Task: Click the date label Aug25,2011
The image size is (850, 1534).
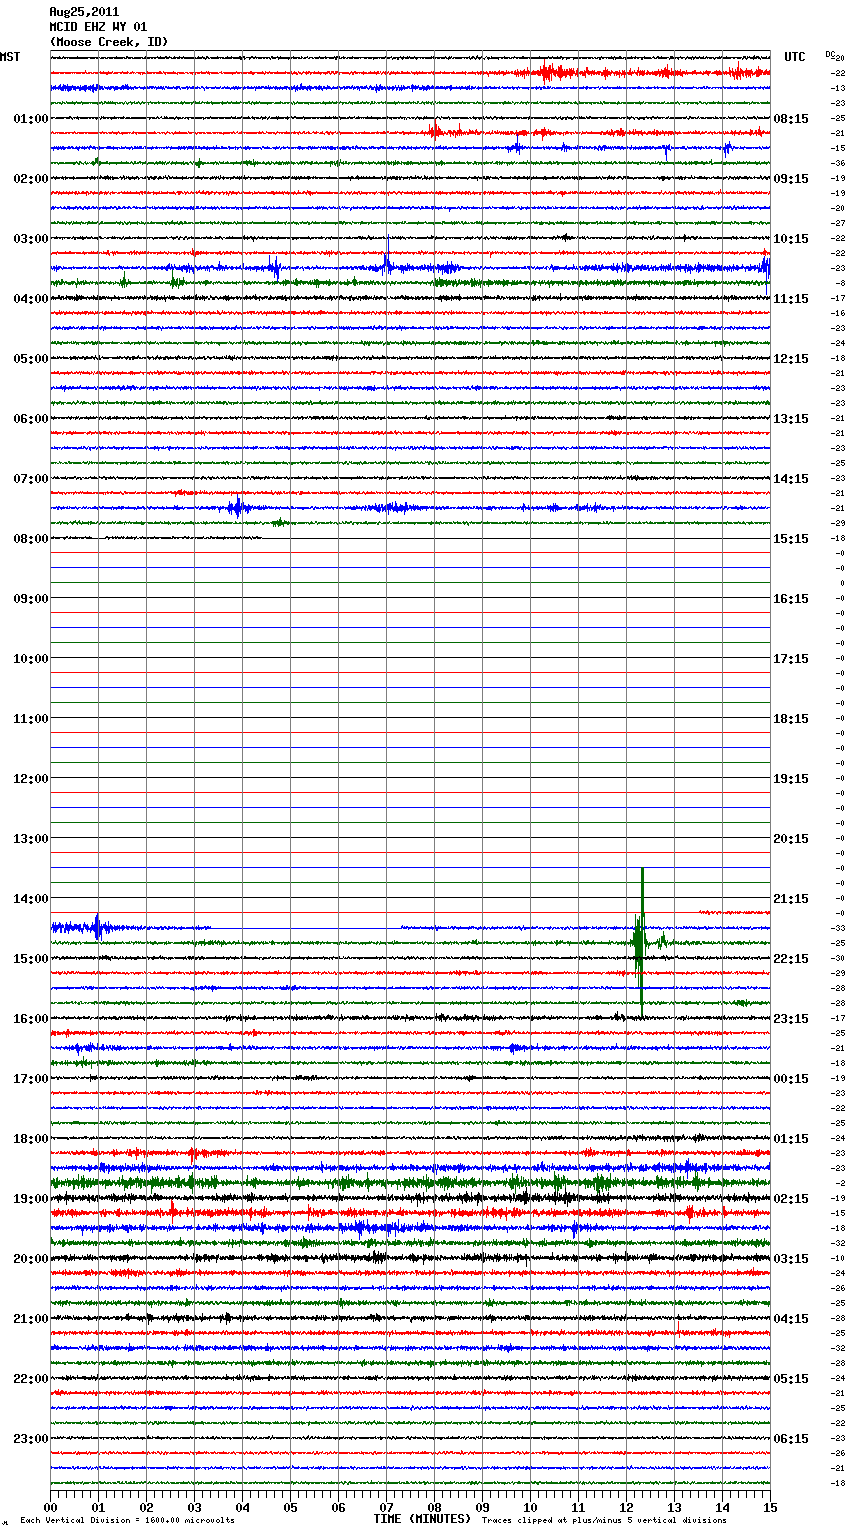Action: [84, 12]
